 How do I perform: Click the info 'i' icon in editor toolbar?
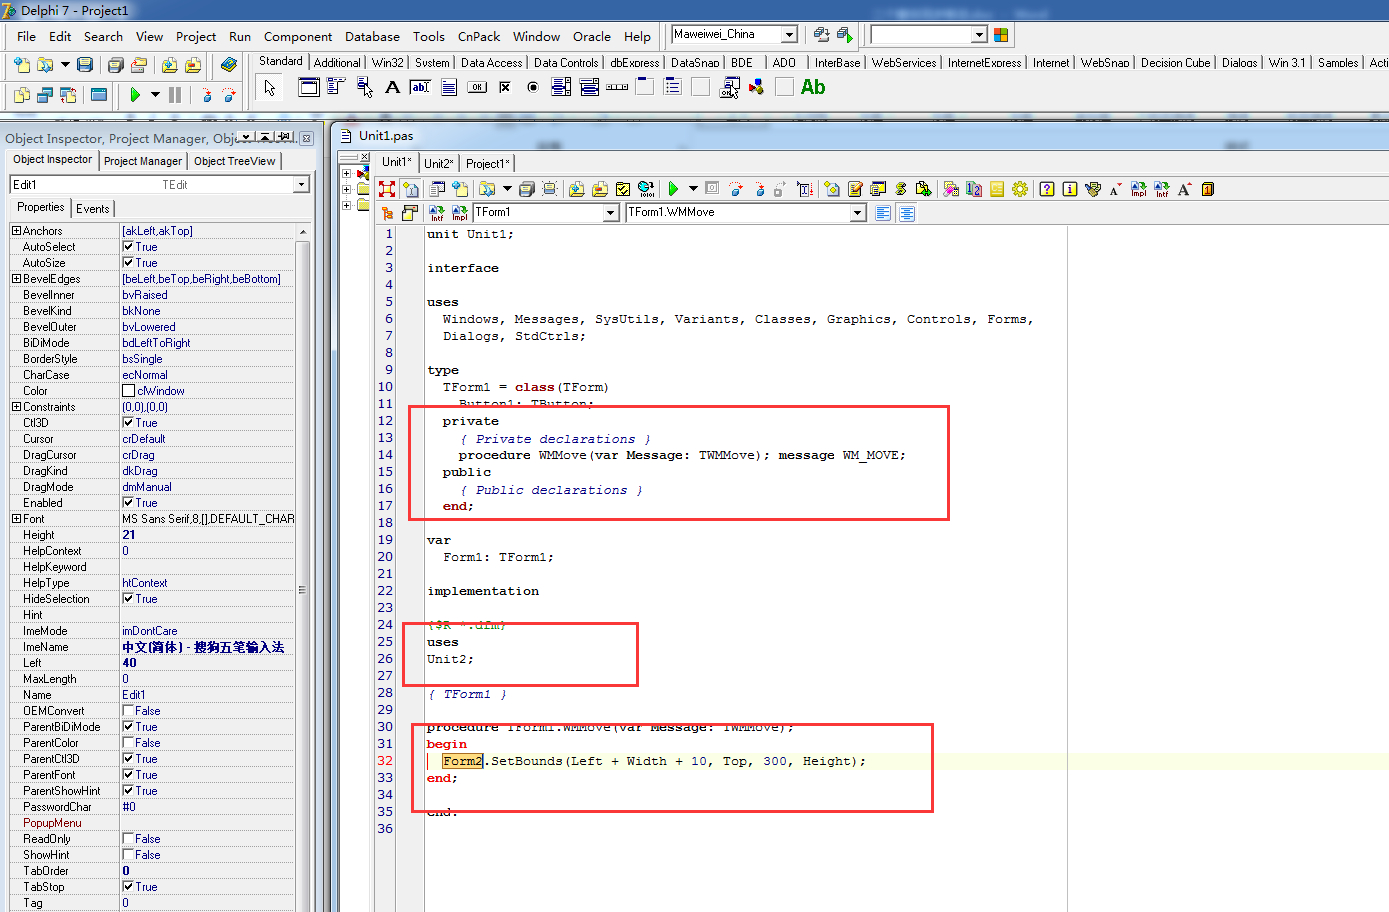[x=1070, y=189]
